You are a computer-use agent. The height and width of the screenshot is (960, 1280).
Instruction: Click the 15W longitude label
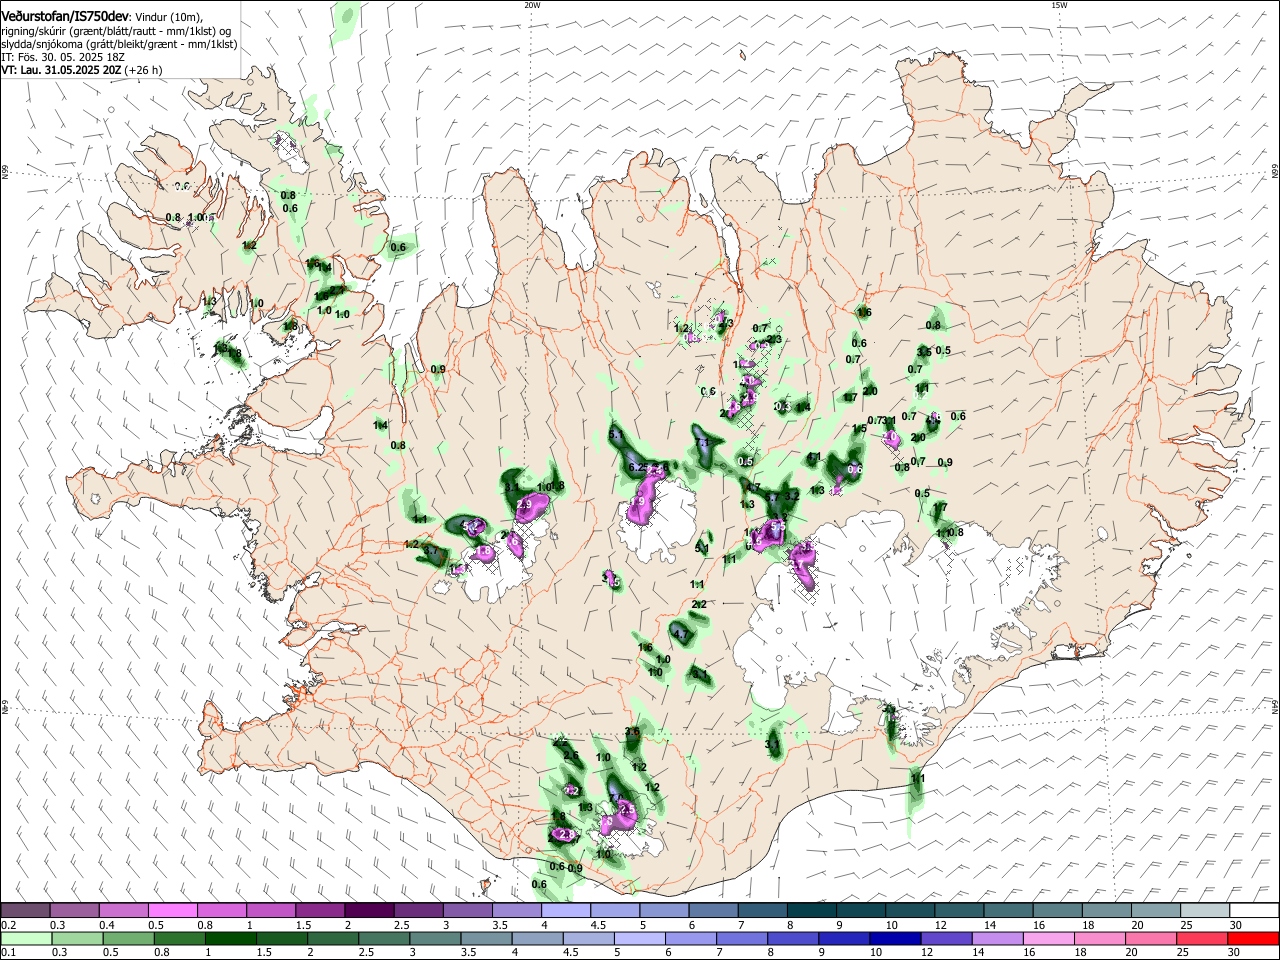click(x=1059, y=5)
